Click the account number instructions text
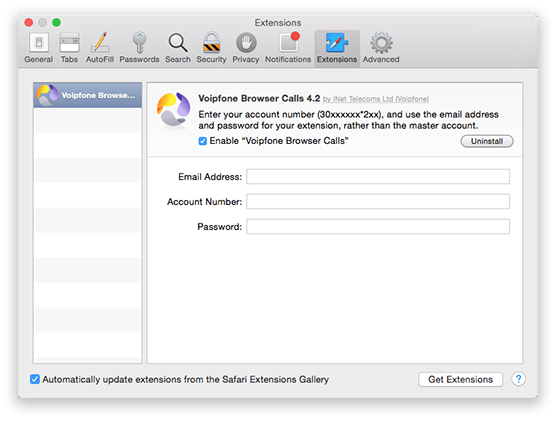 pyautogui.click(x=348, y=120)
